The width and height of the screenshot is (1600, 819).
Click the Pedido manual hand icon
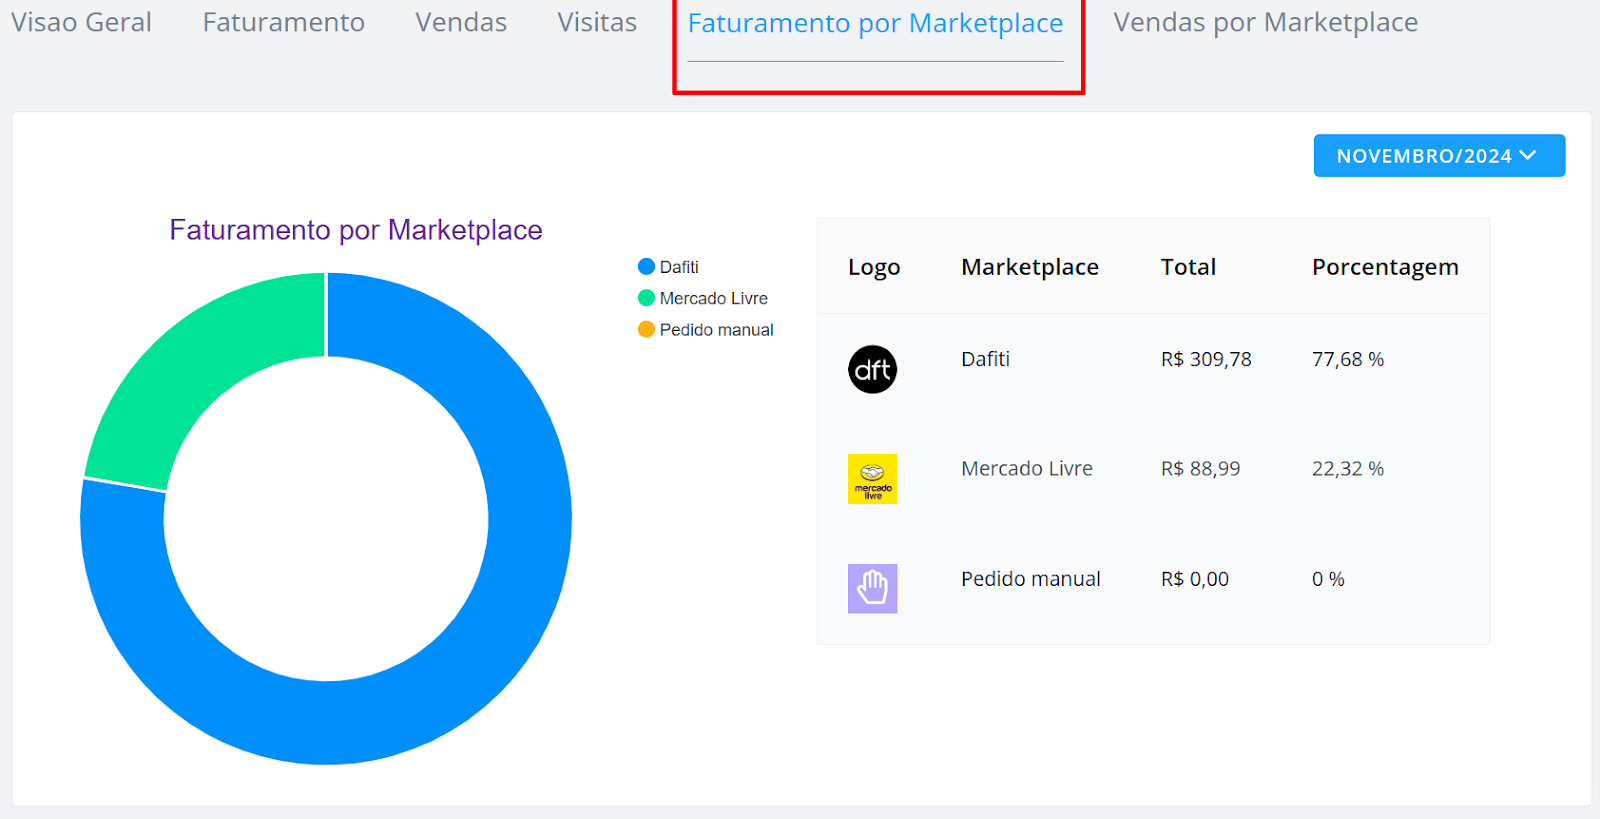click(x=872, y=588)
